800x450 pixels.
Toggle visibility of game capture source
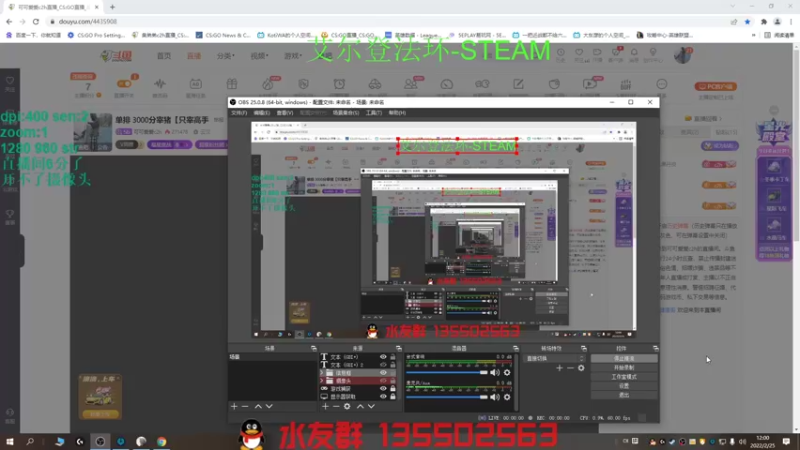pos(383,389)
